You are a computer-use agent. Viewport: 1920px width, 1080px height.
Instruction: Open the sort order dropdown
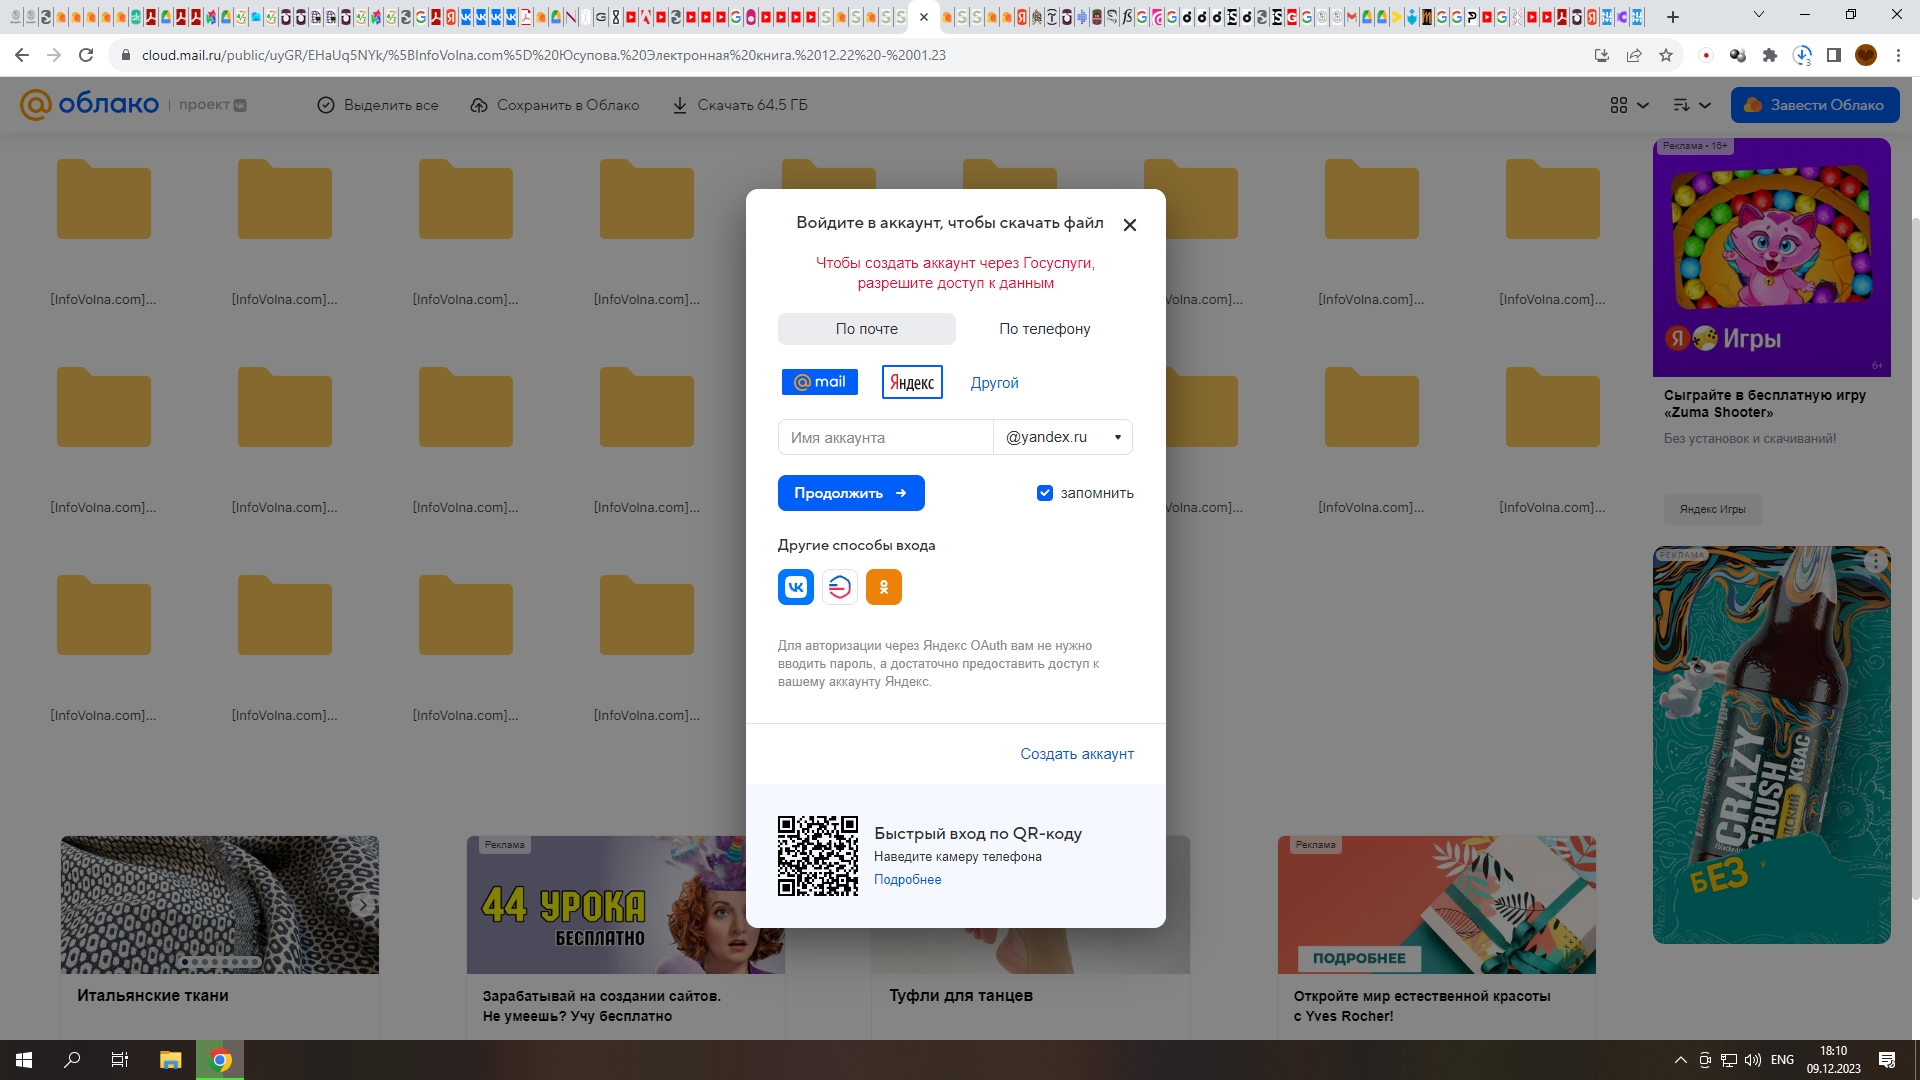1692,105
